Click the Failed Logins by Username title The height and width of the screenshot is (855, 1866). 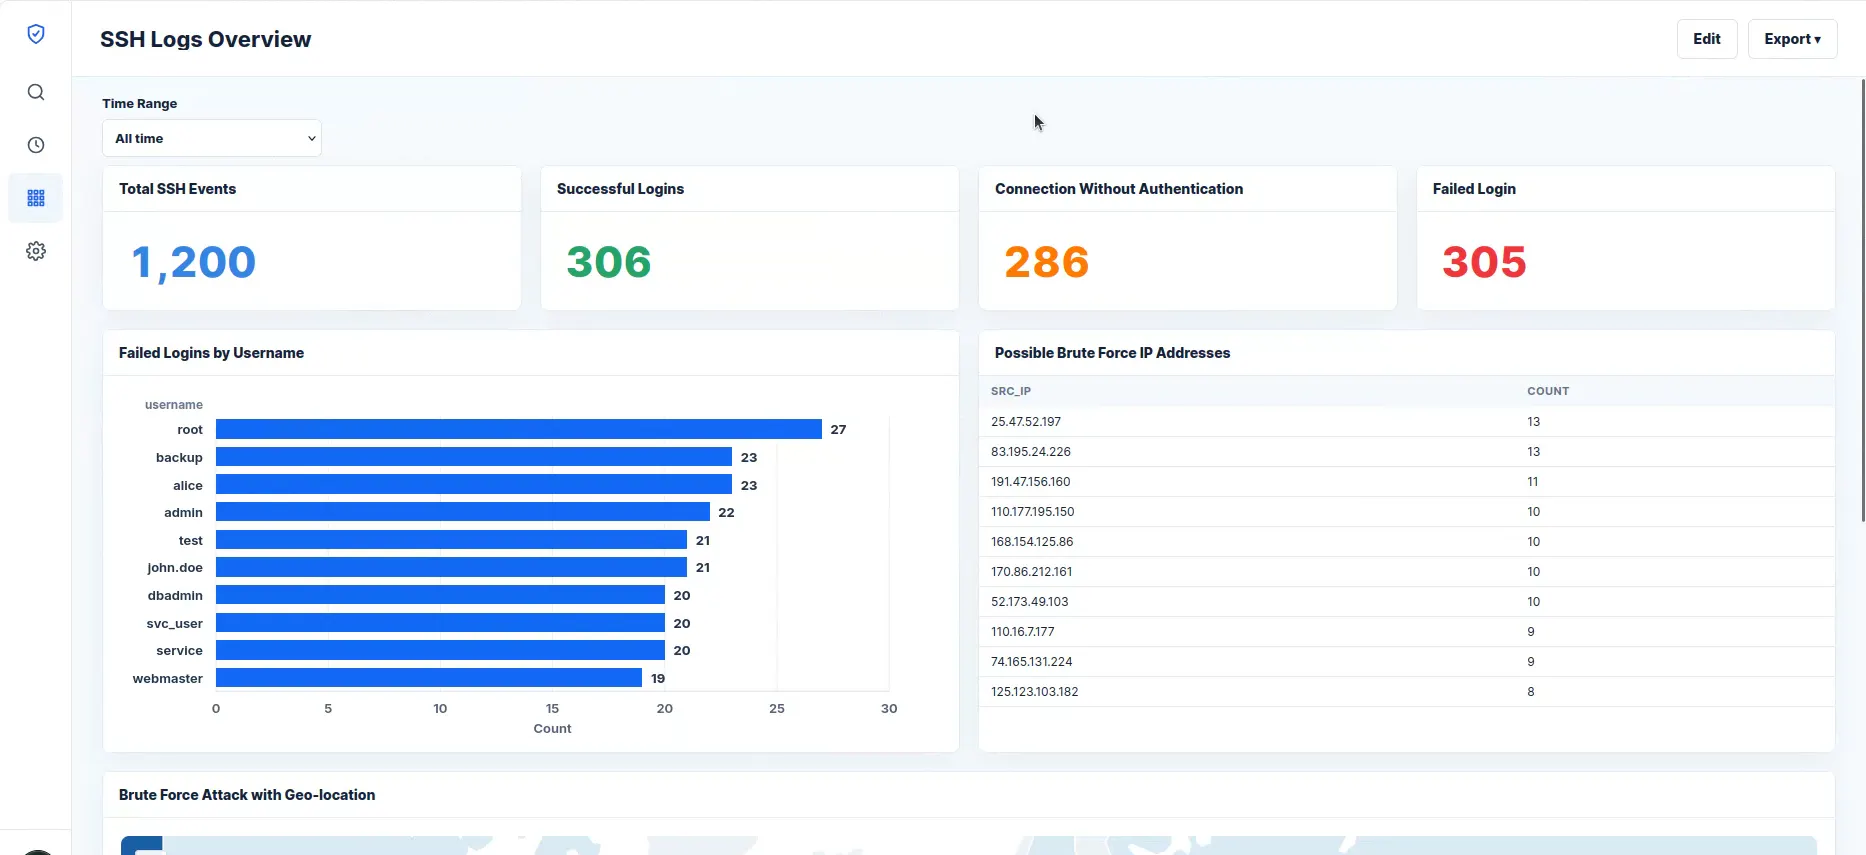pos(211,353)
